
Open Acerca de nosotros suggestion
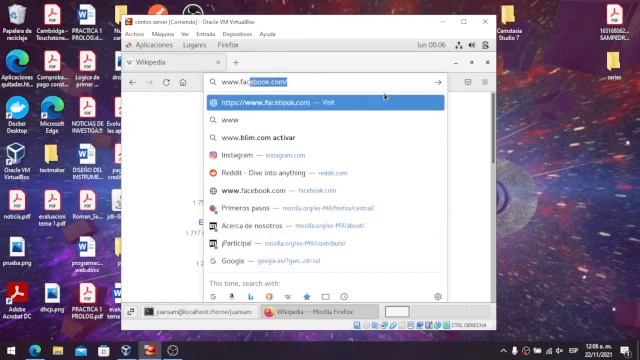325,226
